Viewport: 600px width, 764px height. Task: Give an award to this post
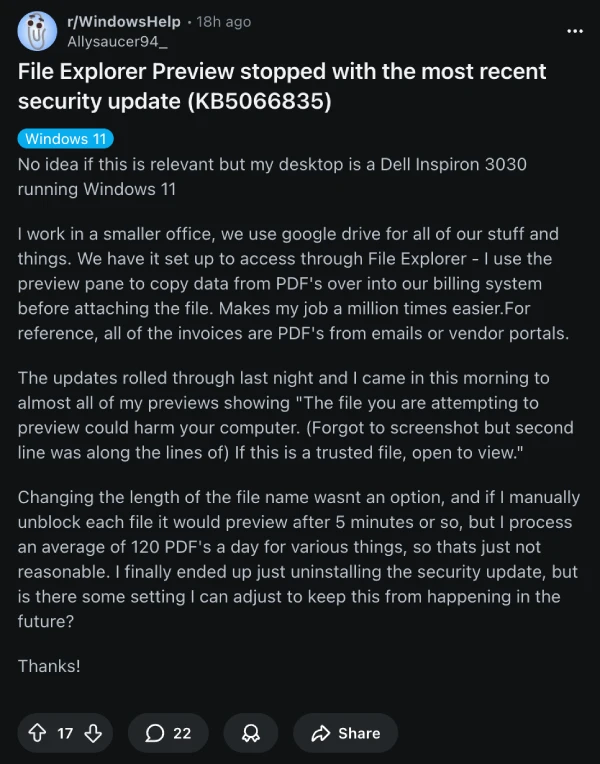251,733
